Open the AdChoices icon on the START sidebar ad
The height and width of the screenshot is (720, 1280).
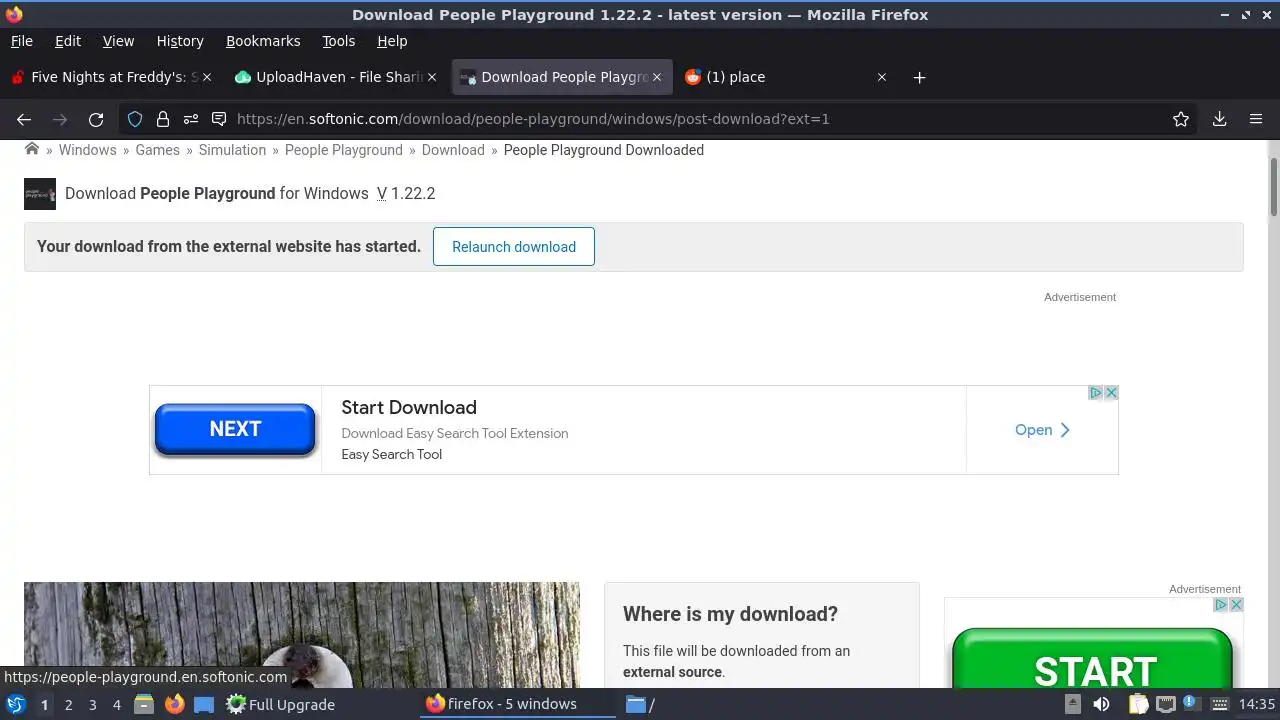(x=1221, y=605)
